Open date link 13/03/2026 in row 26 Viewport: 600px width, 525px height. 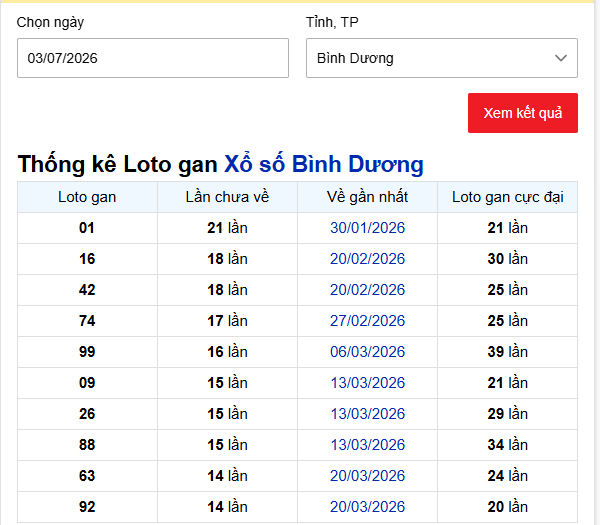pos(367,414)
